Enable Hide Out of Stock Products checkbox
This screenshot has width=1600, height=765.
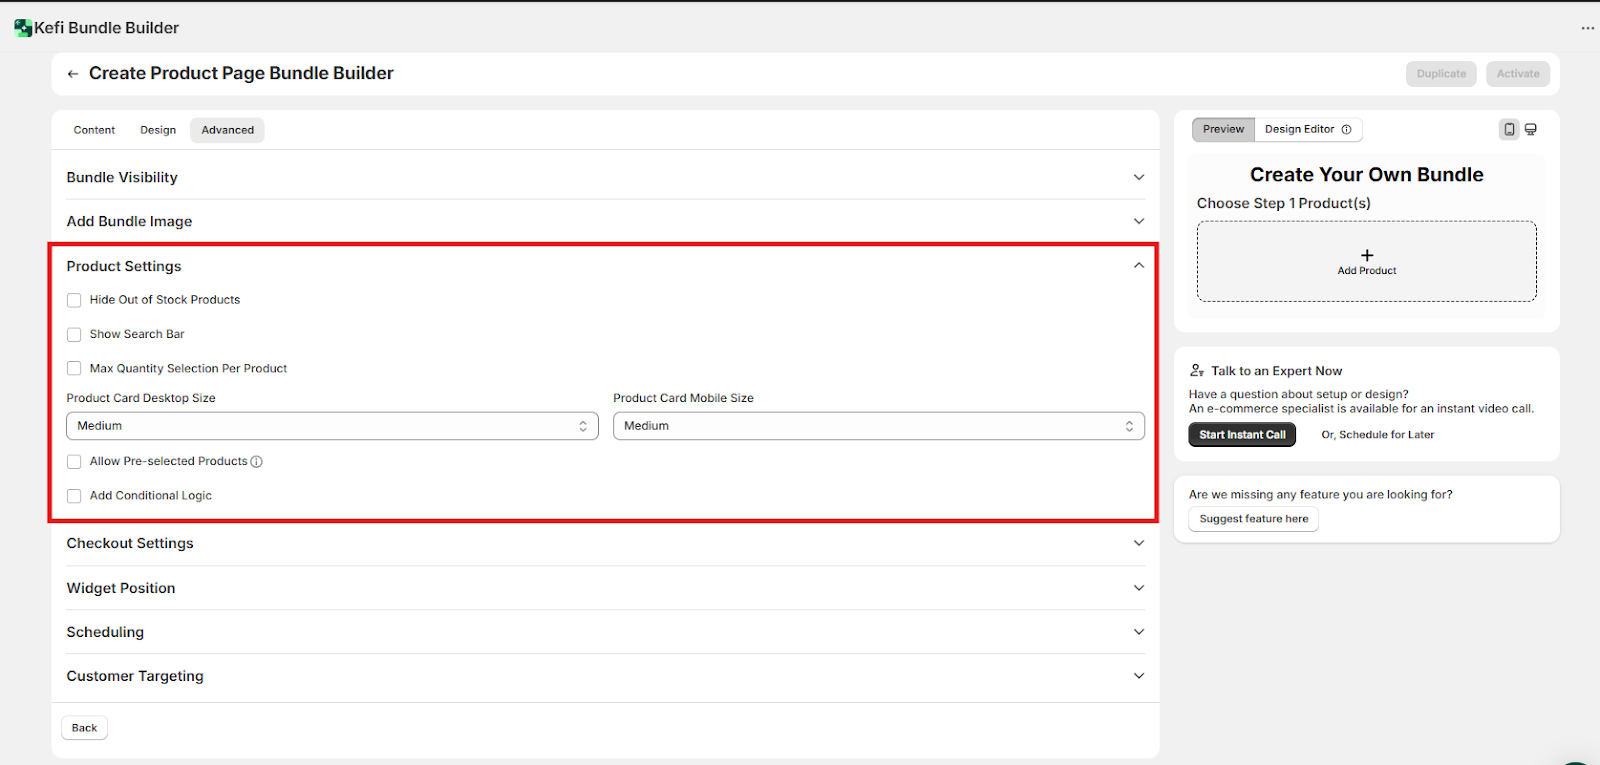[74, 300]
